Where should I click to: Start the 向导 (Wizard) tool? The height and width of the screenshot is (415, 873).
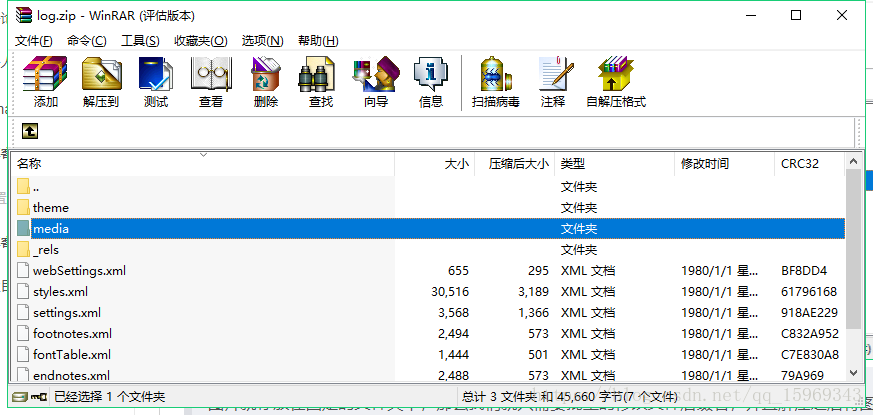(x=376, y=82)
